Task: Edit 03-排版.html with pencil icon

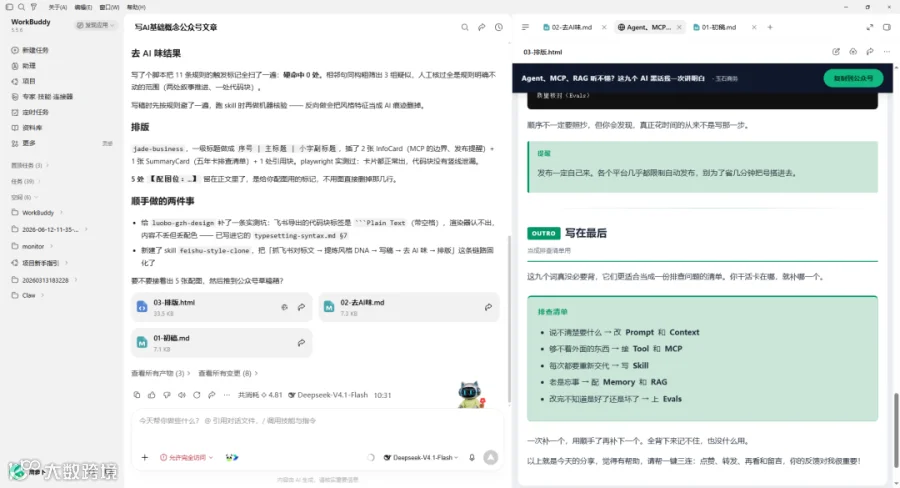Action: [x=836, y=52]
